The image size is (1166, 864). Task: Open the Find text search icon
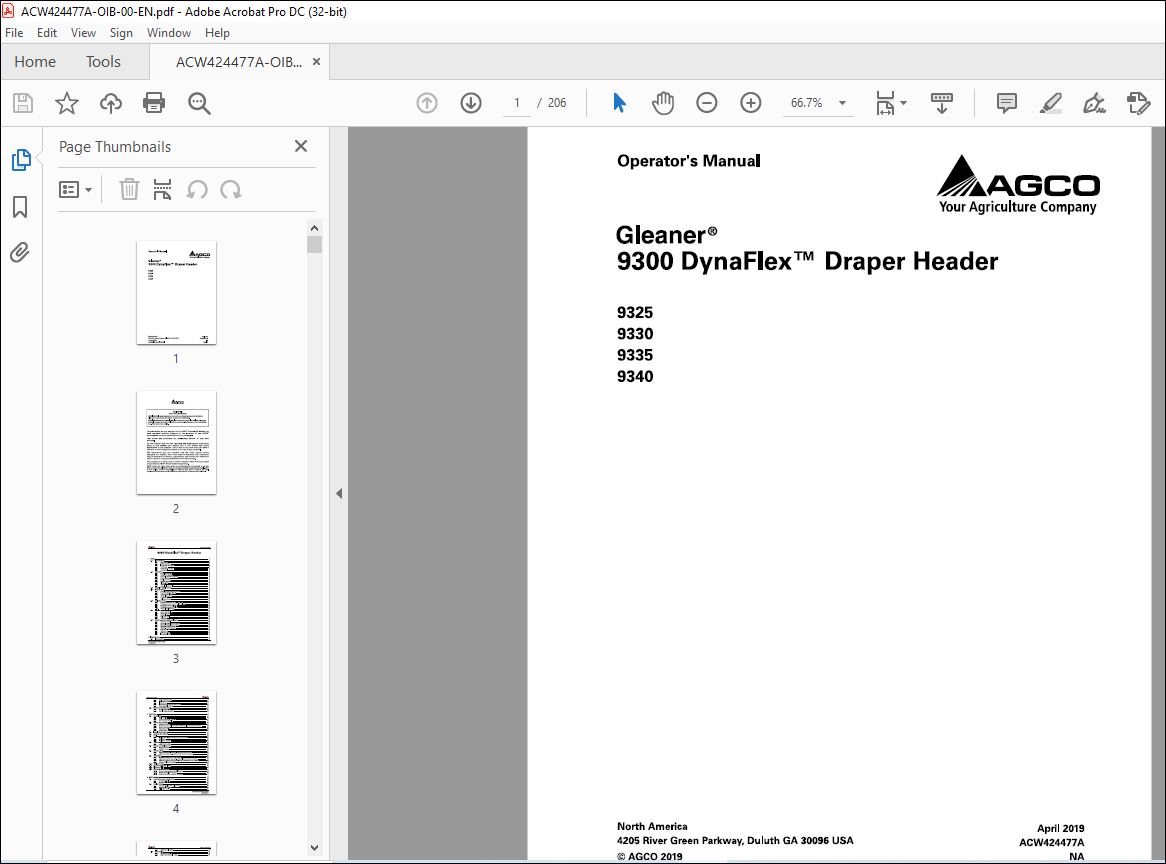(x=199, y=103)
